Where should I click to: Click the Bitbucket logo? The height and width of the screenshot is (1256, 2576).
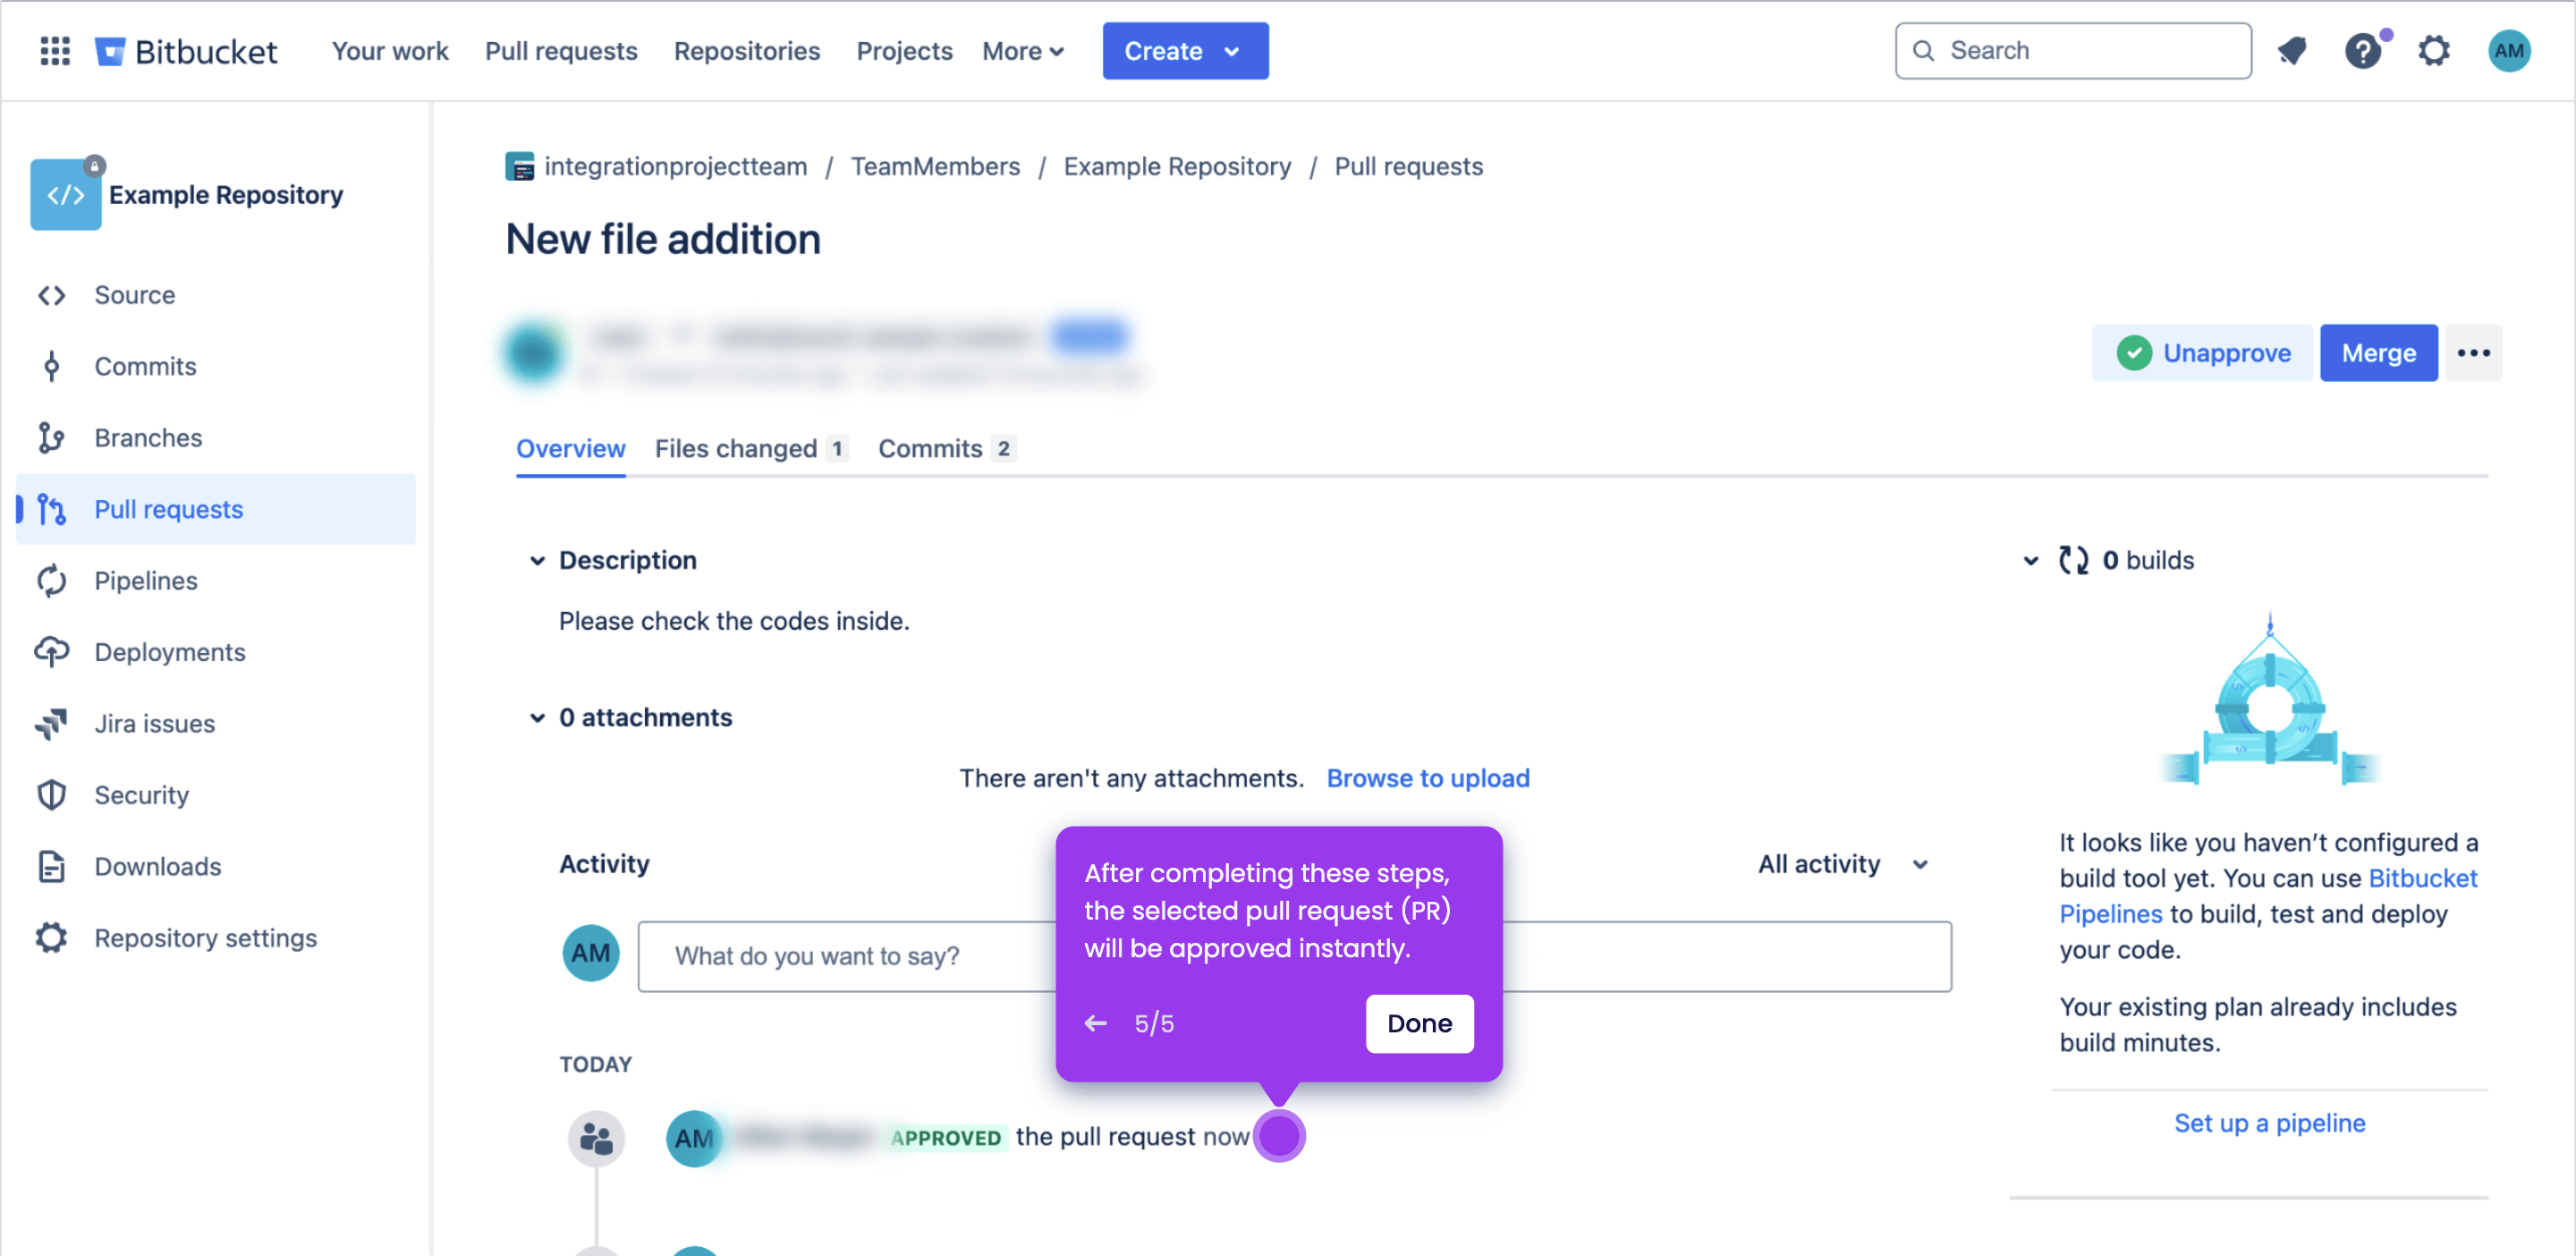pos(186,51)
